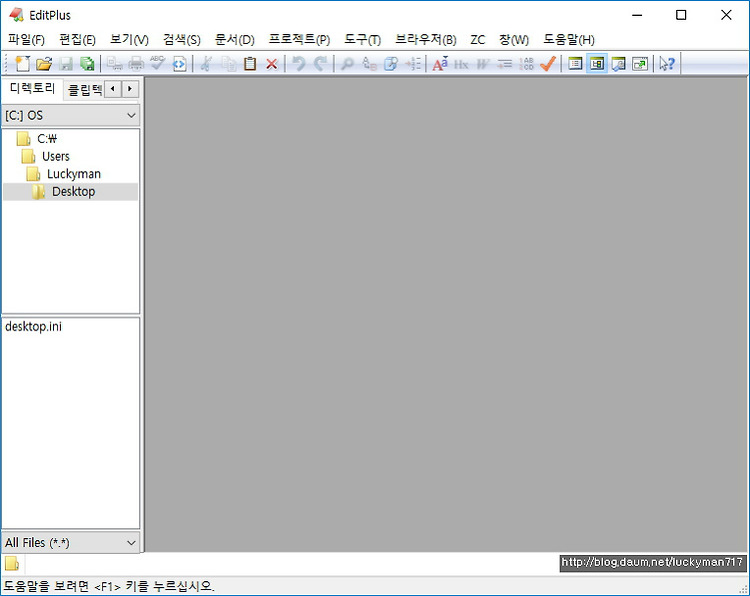
Task: Click the Undo arrow icon
Action: click(x=298, y=64)
